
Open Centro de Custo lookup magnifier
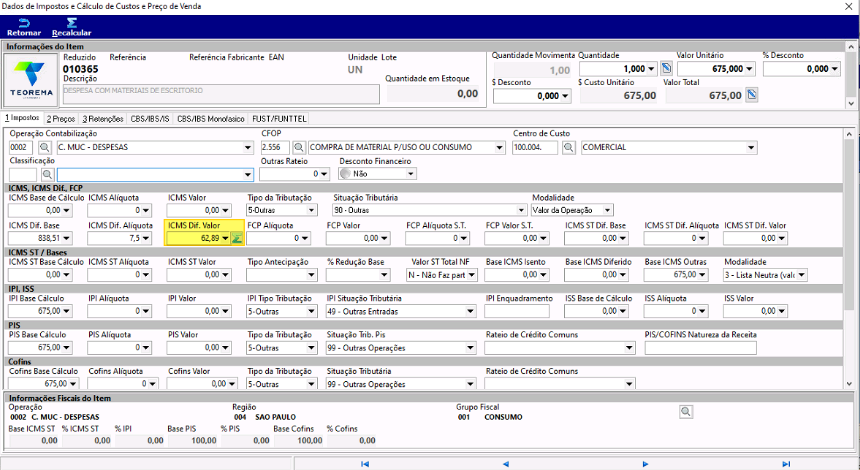pos(569,148)
